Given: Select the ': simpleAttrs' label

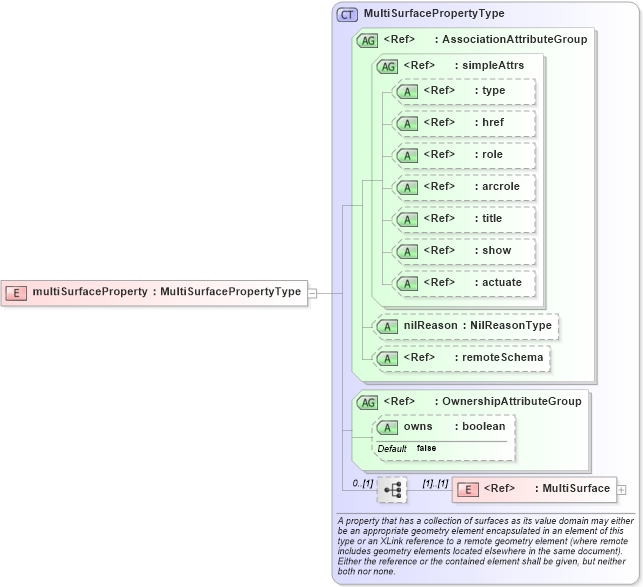Looking at the screenshot, I should pyautogui.click(x=489, y=65).
